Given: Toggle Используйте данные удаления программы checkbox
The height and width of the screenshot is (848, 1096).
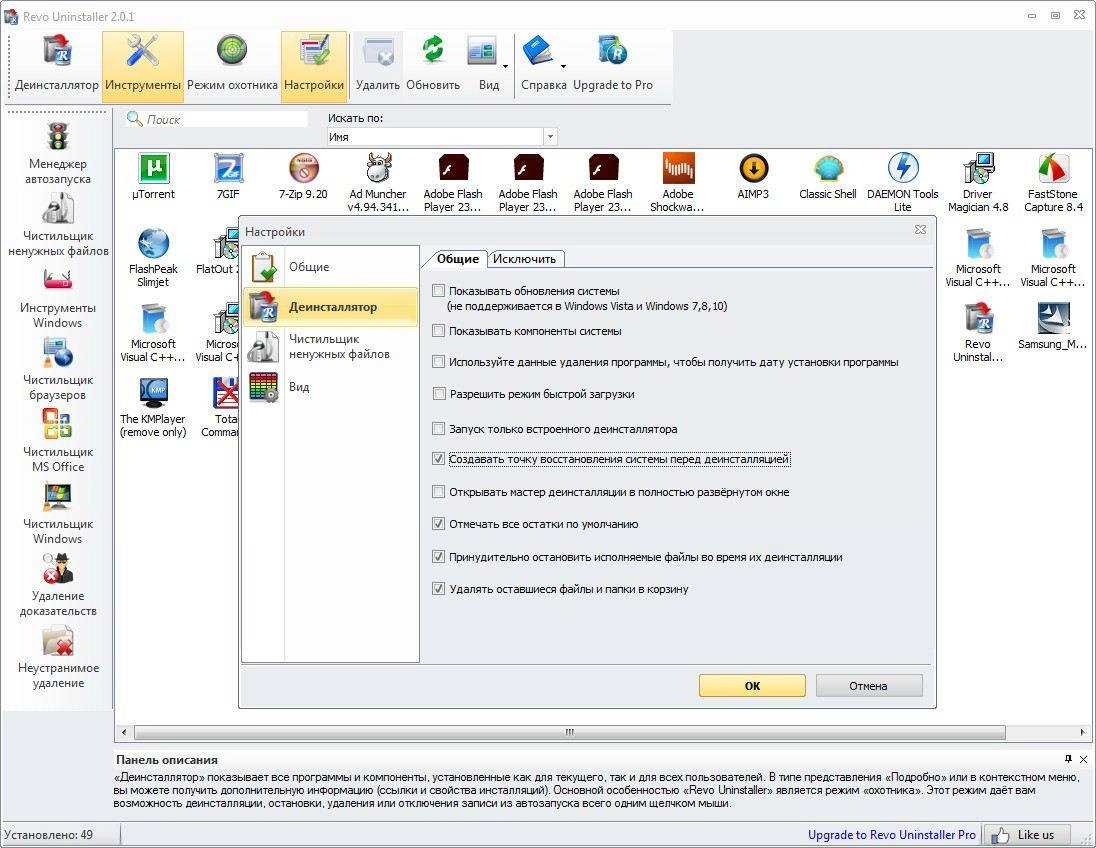Looking at the screenshot, I should pos(438,362).
